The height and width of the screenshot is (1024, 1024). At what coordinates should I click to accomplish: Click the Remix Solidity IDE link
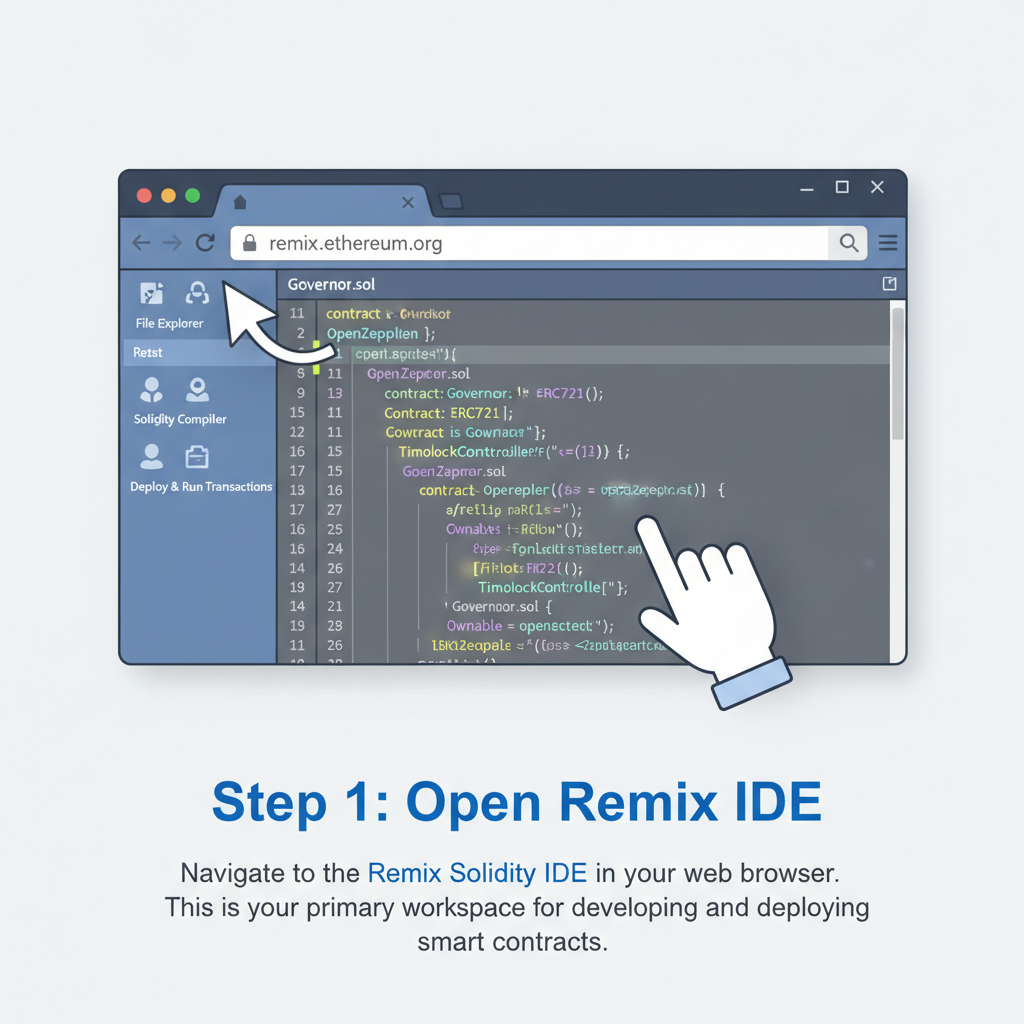click(477, 873)
